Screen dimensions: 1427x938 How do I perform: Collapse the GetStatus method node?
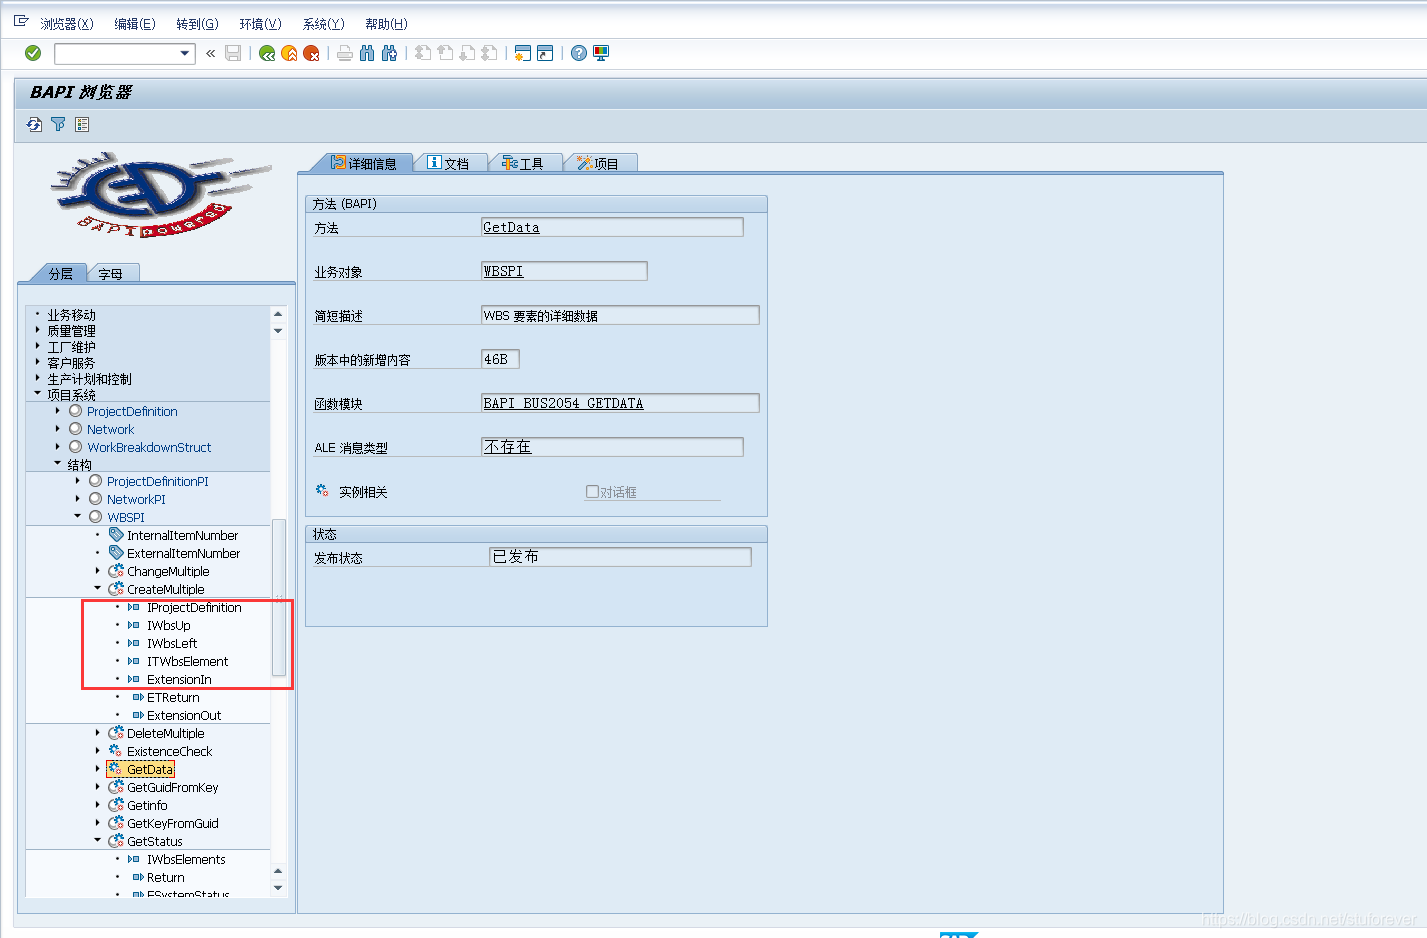(x=98, y=841)
